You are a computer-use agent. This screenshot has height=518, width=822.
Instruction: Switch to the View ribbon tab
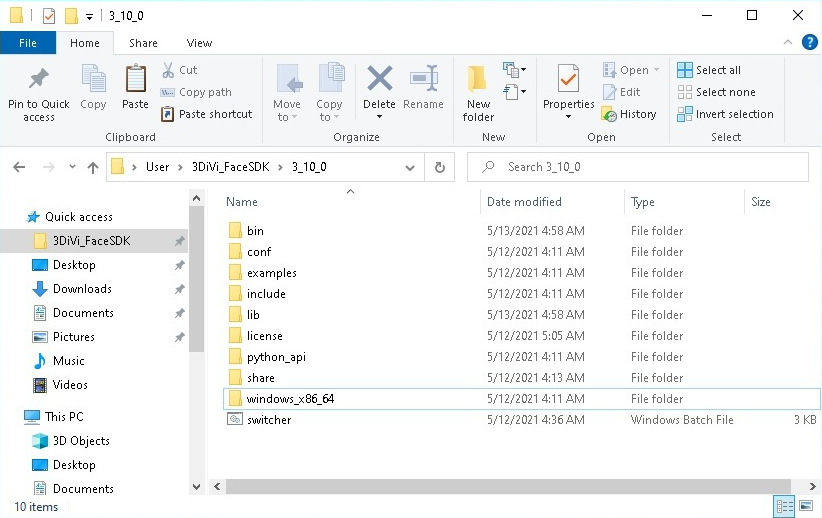tap(199, 43)
